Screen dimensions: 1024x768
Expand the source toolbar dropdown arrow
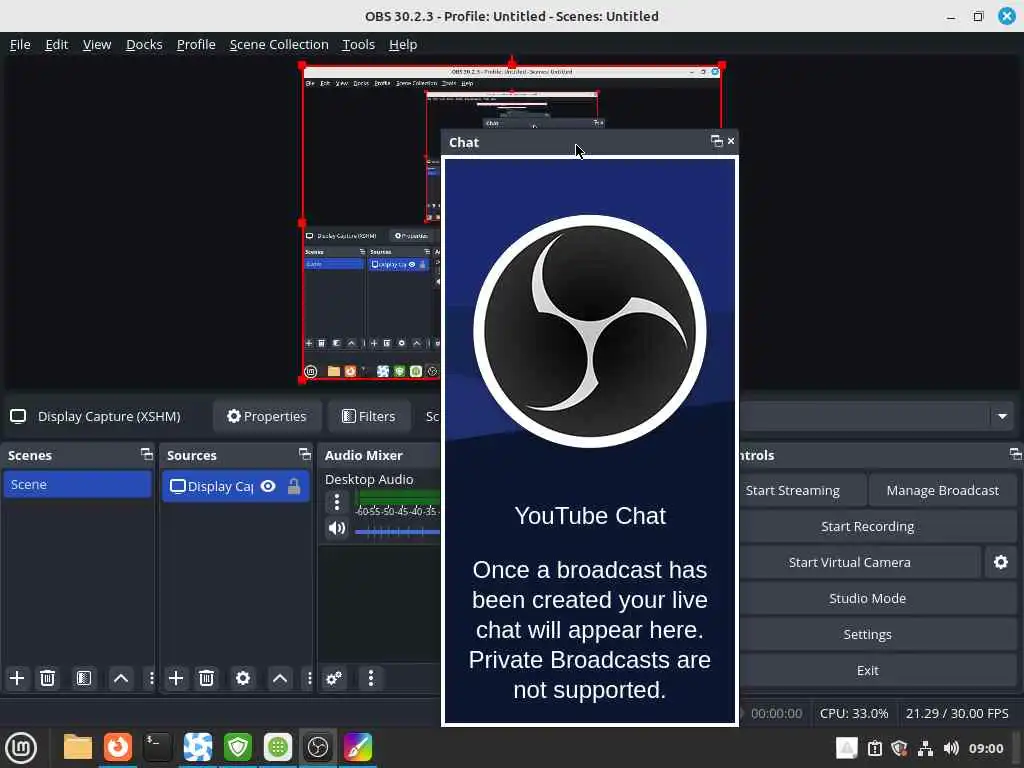pyautogui.click(x=1002, y=416)
